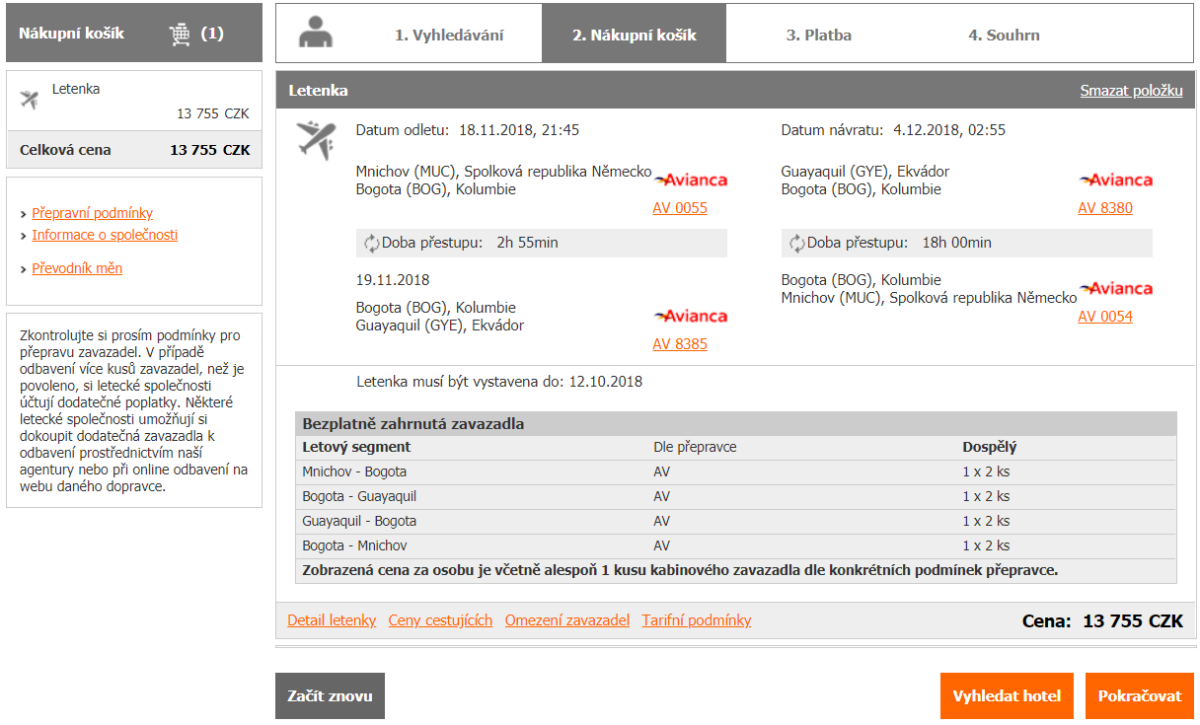
Task: Click the user profile icon in step bar
Action: (x=316, y=34)
